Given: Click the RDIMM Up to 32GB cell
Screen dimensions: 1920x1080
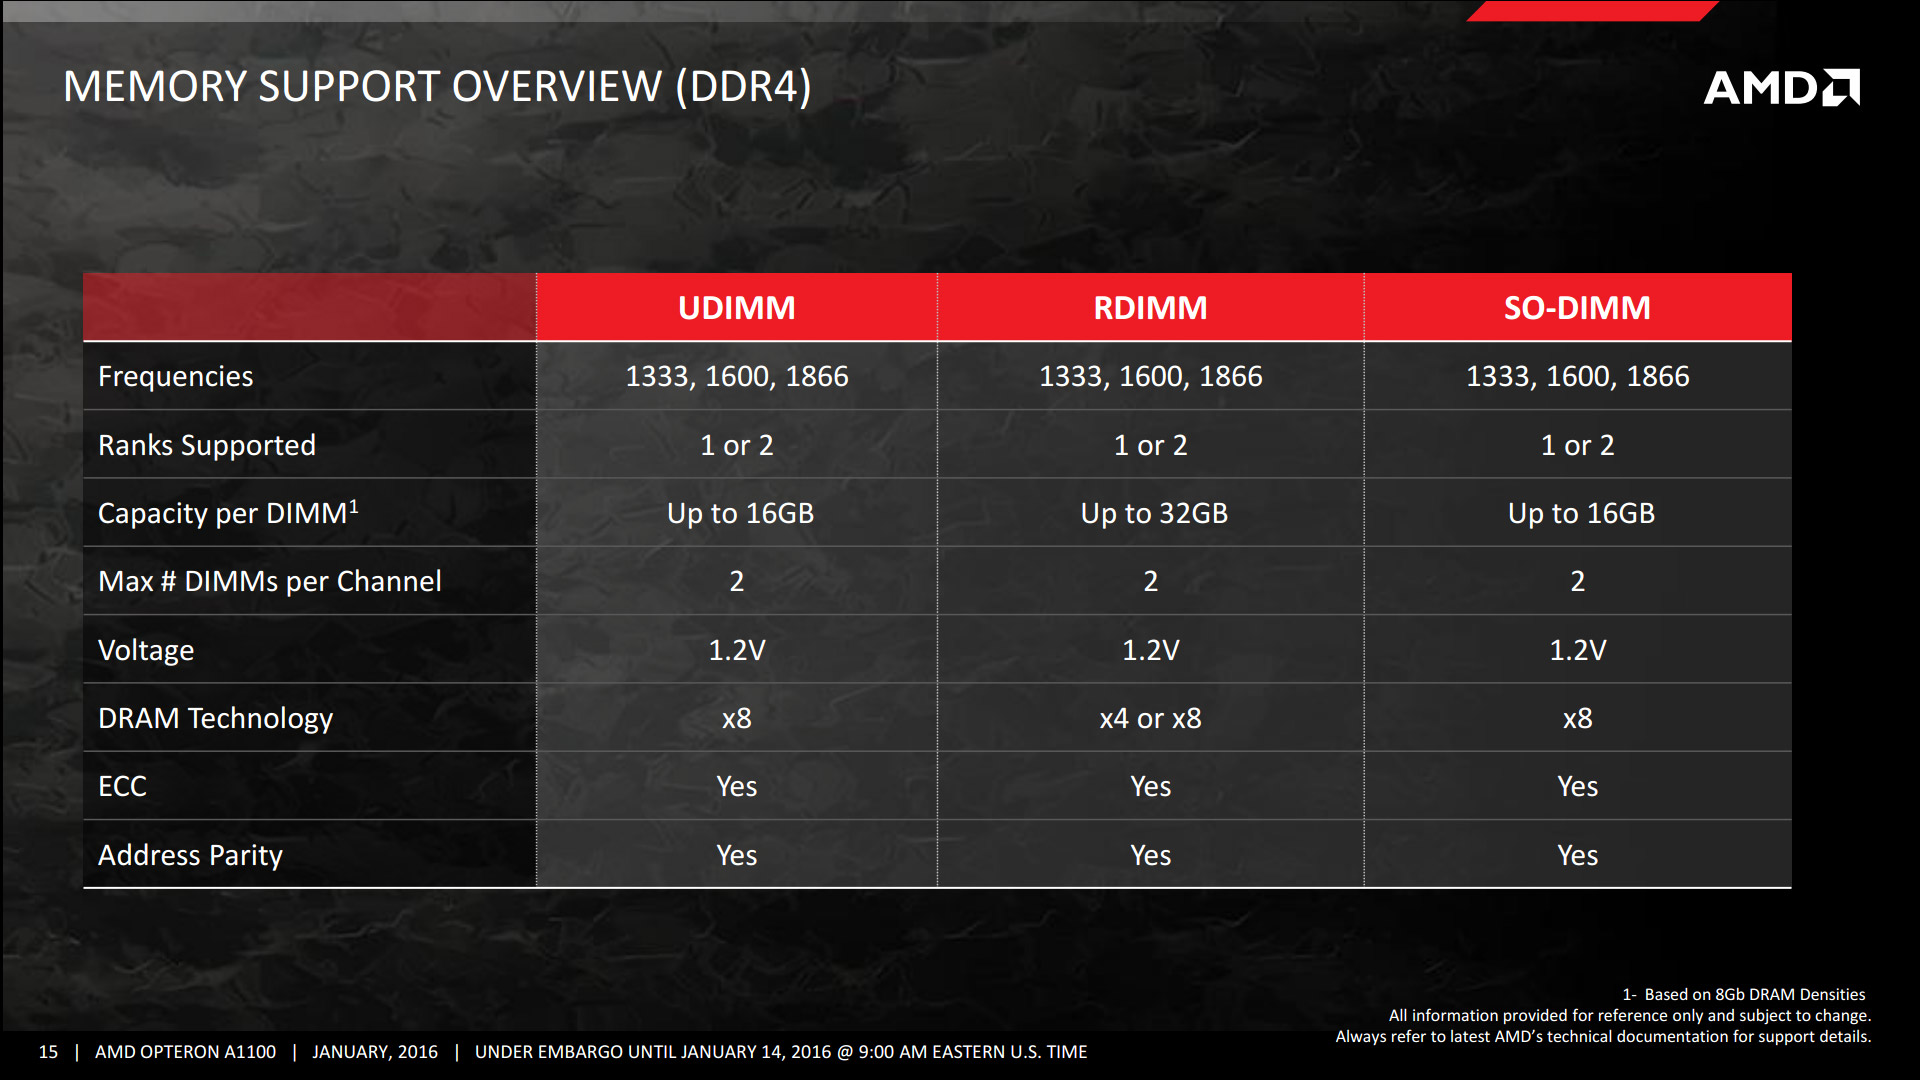Looking at the screenshot, I should pyautogui.click(x=1153, y=513).
